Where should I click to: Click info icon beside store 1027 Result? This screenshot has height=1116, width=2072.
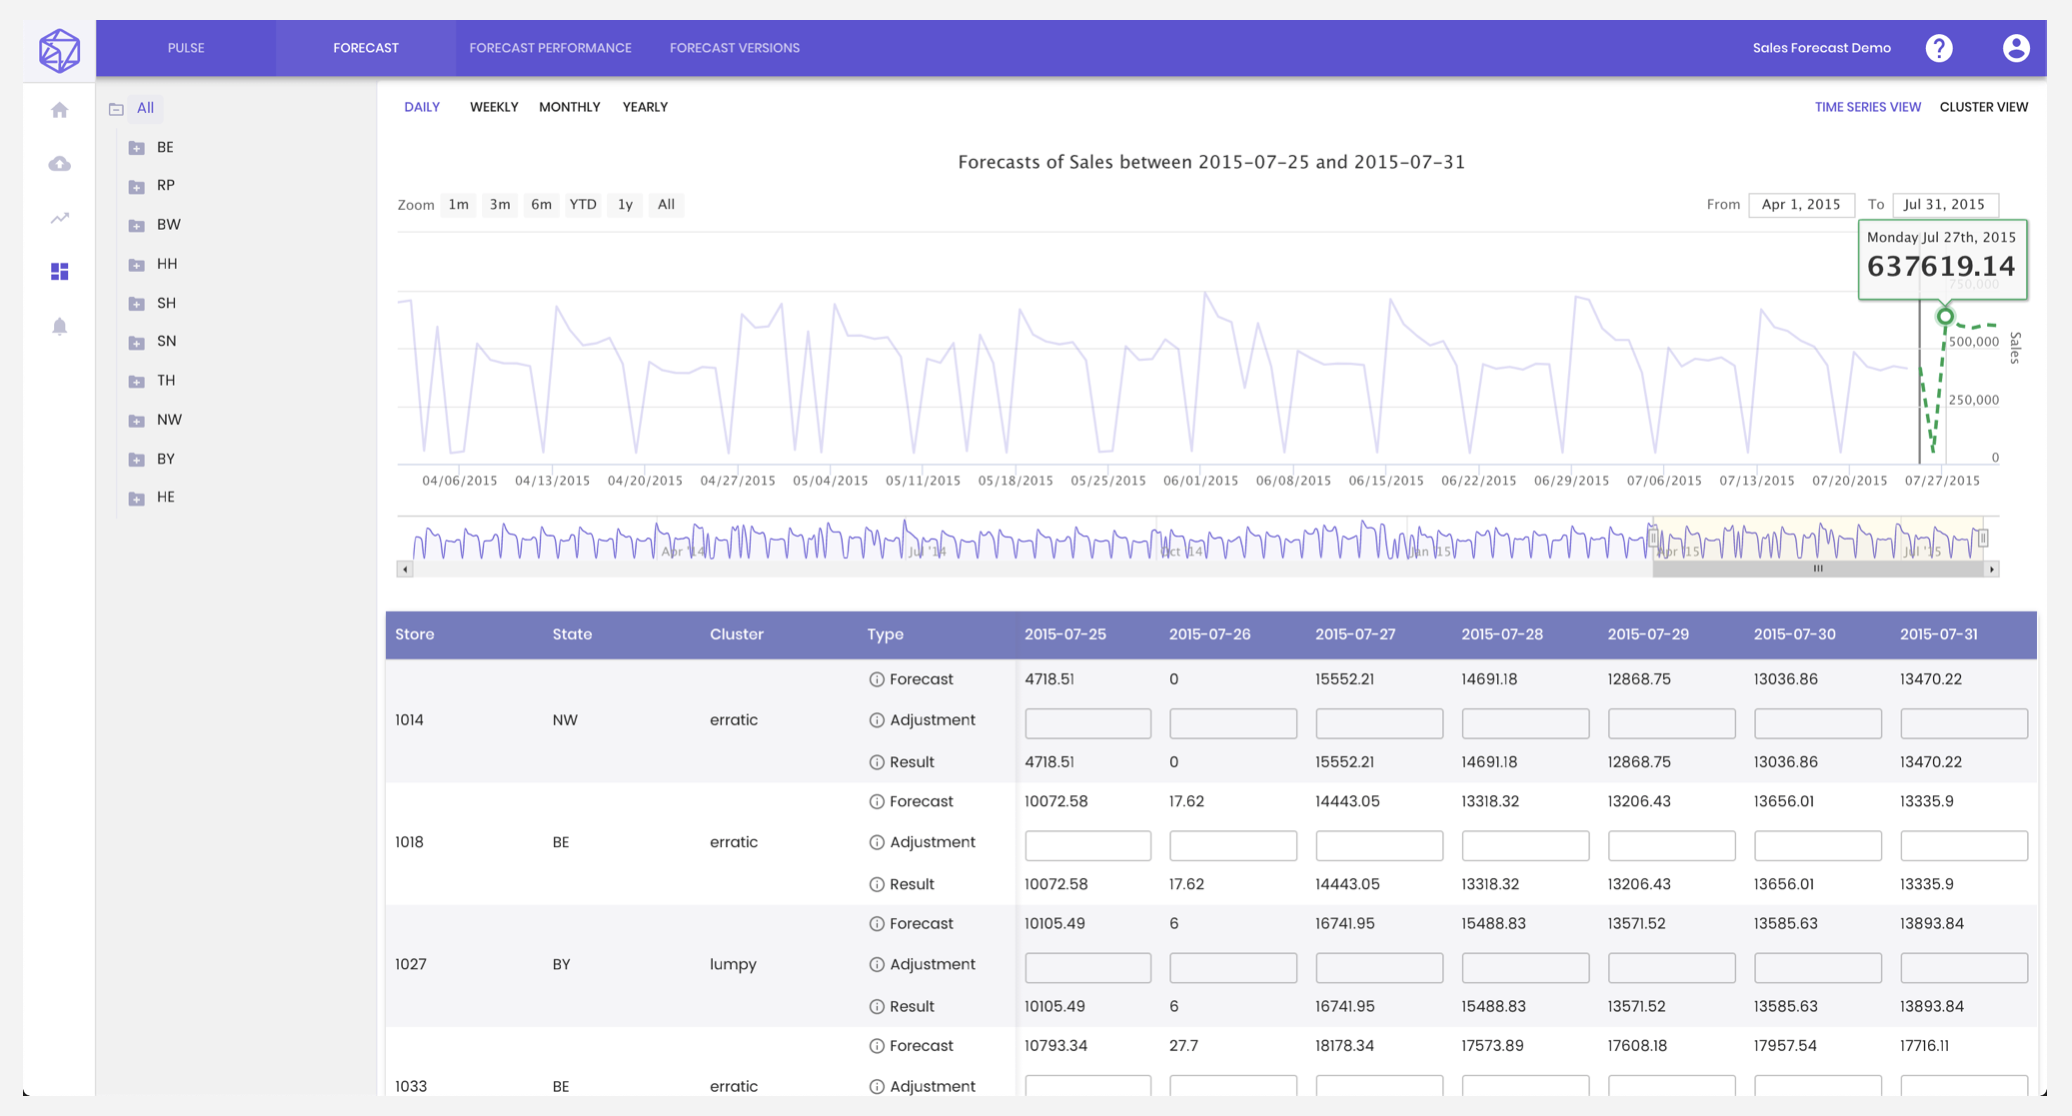point(877,1007)
